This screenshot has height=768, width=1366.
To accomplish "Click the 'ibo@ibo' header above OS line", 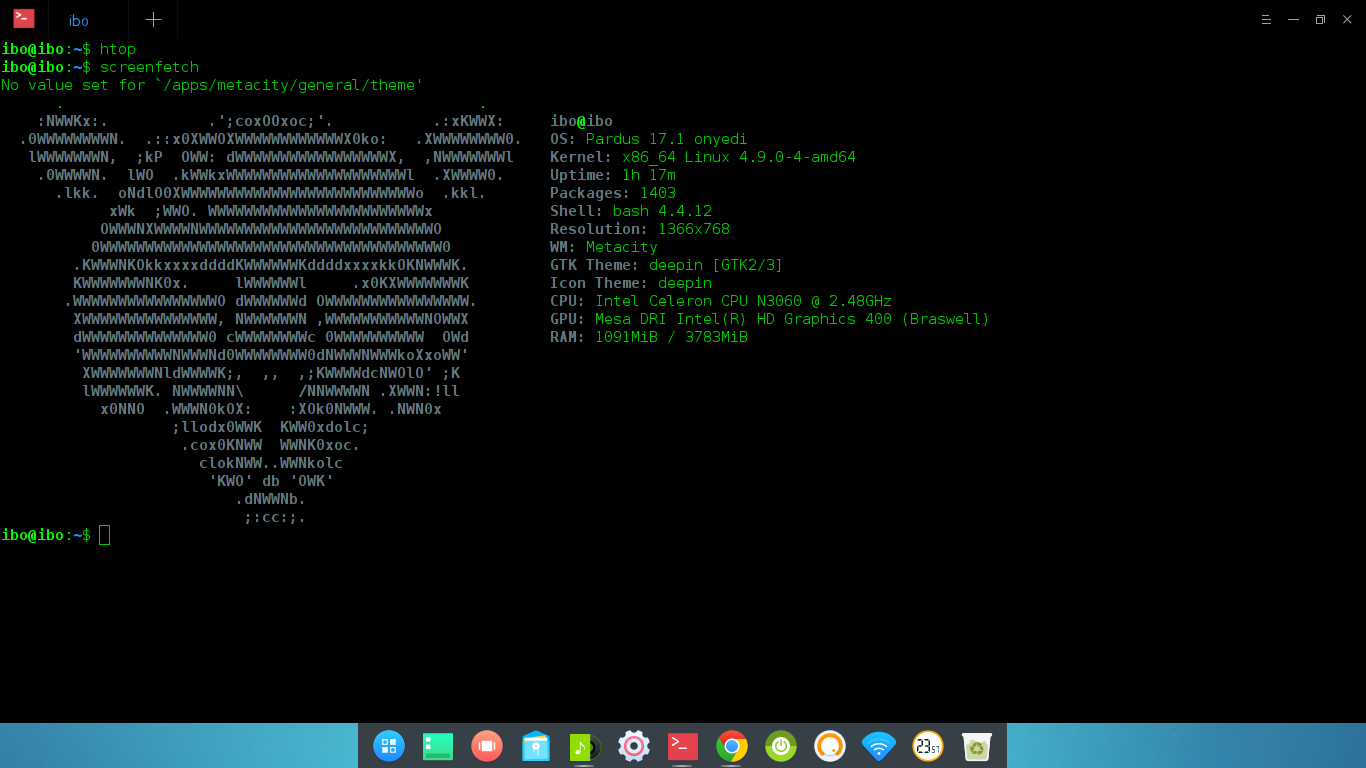I will coord(581,121).
